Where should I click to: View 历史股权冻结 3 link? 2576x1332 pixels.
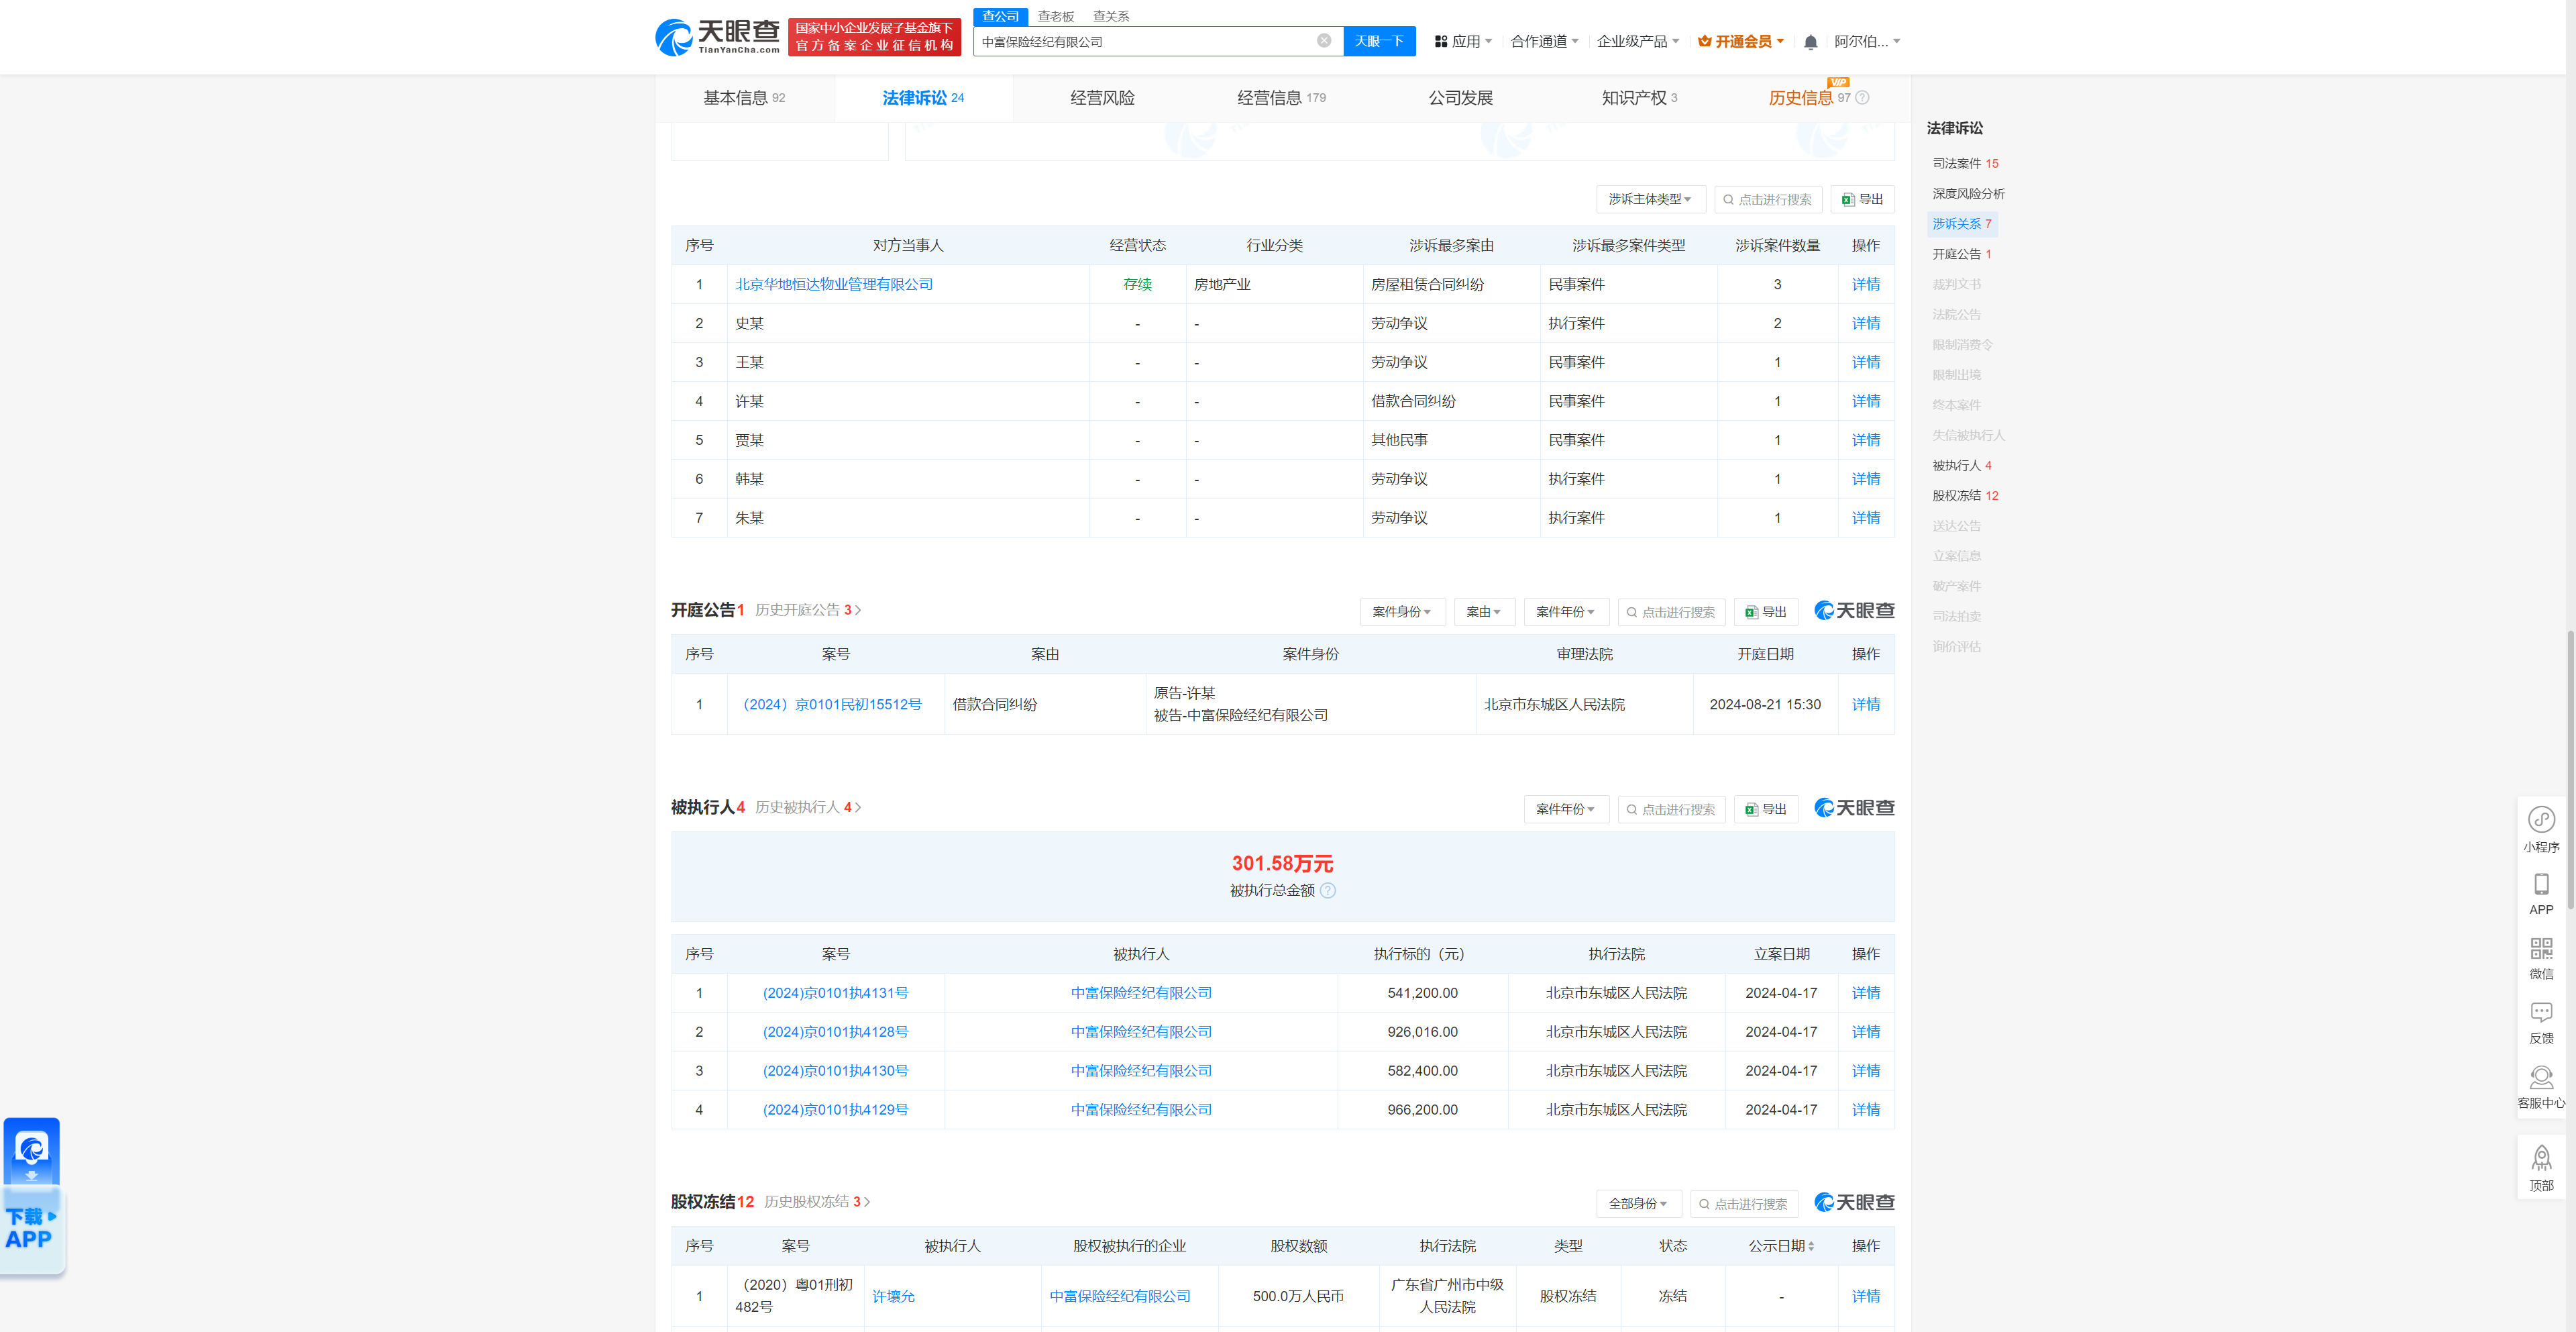[x=817, y=1202]
